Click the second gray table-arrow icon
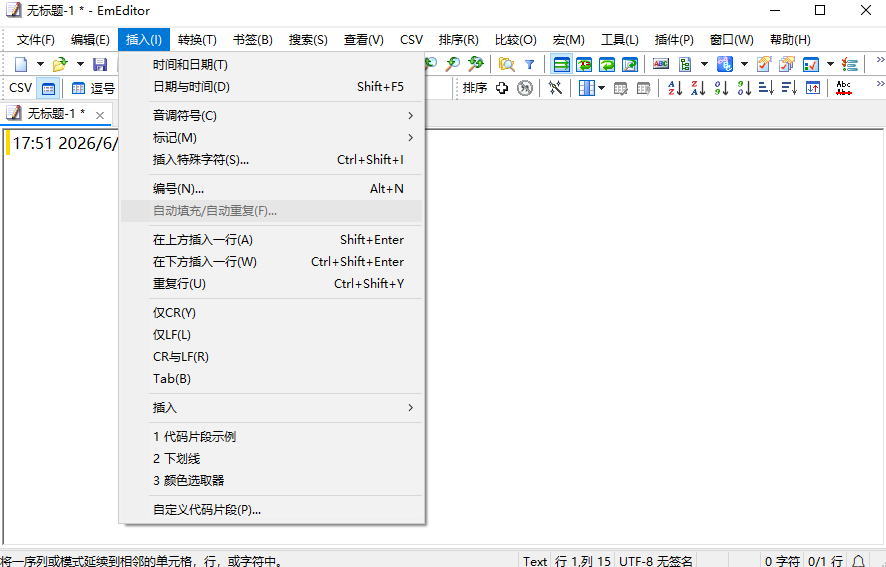 coord(643,88)
